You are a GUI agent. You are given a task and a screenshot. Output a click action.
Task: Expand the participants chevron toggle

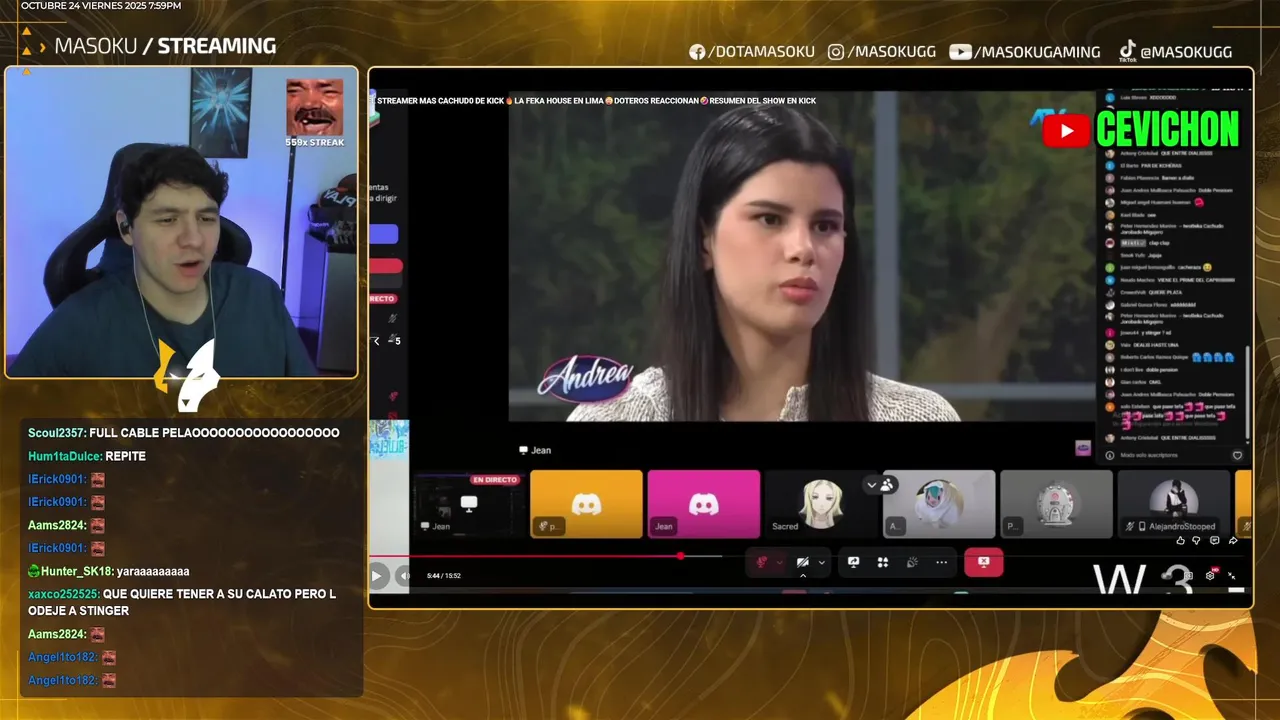(871, 484)
